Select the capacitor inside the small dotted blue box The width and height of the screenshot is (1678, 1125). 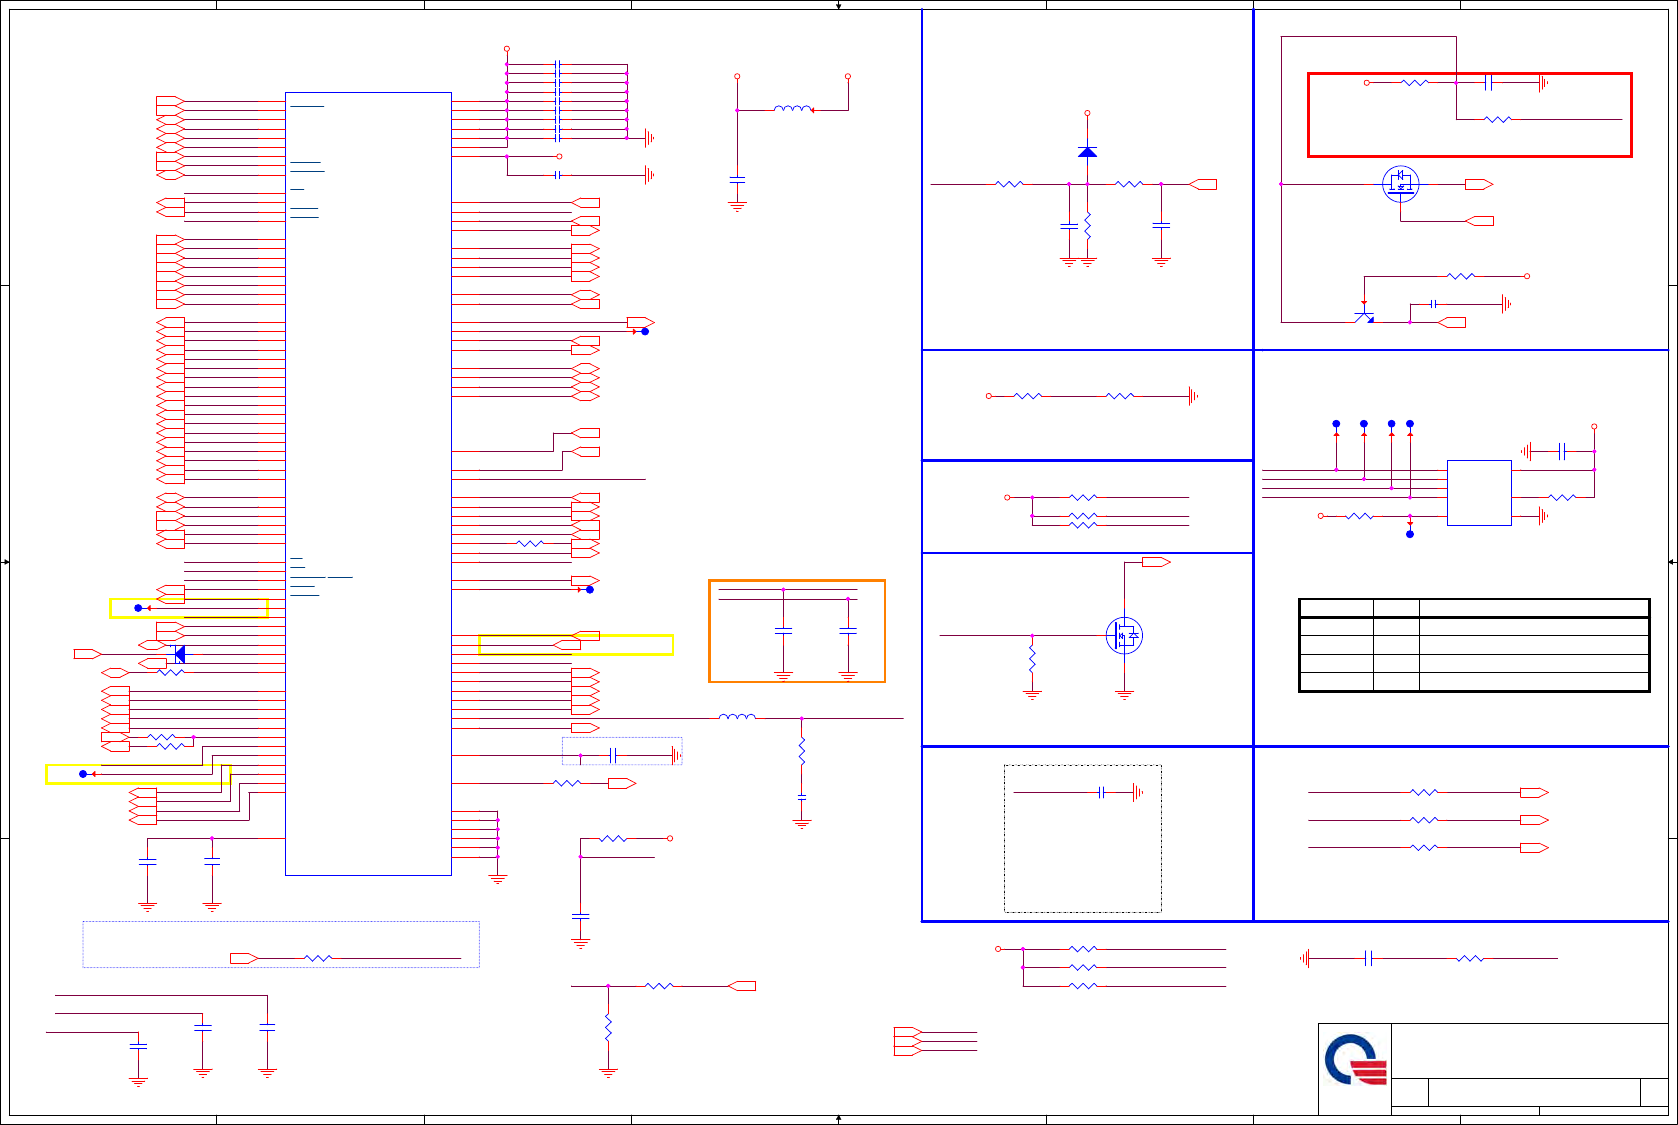613,755
